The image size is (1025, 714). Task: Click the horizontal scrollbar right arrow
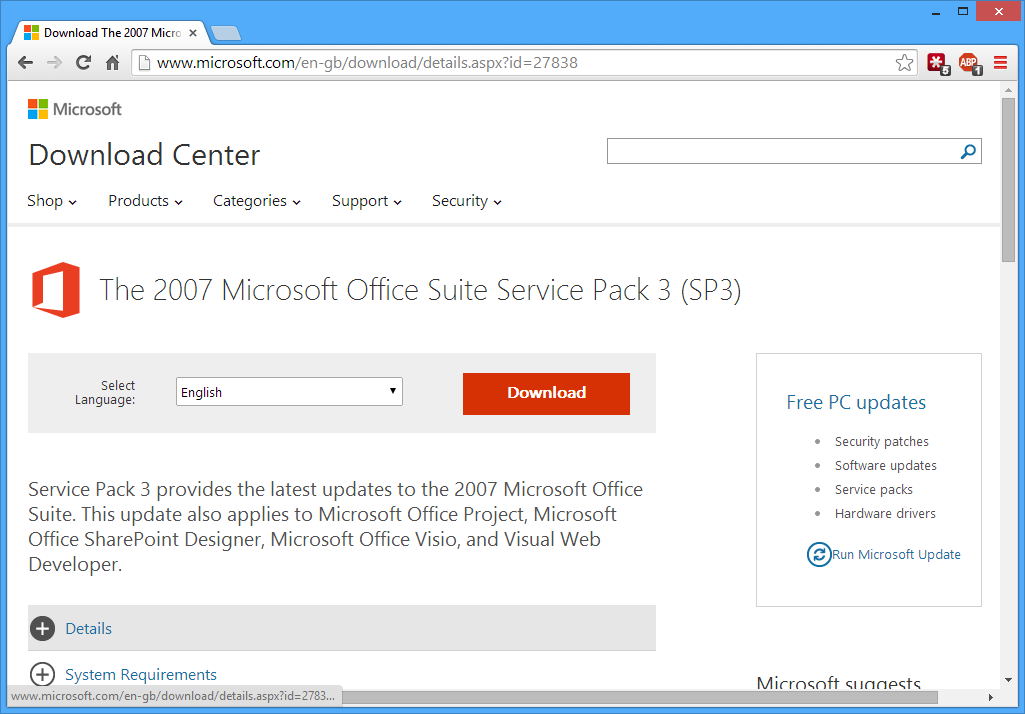(992, 697)
